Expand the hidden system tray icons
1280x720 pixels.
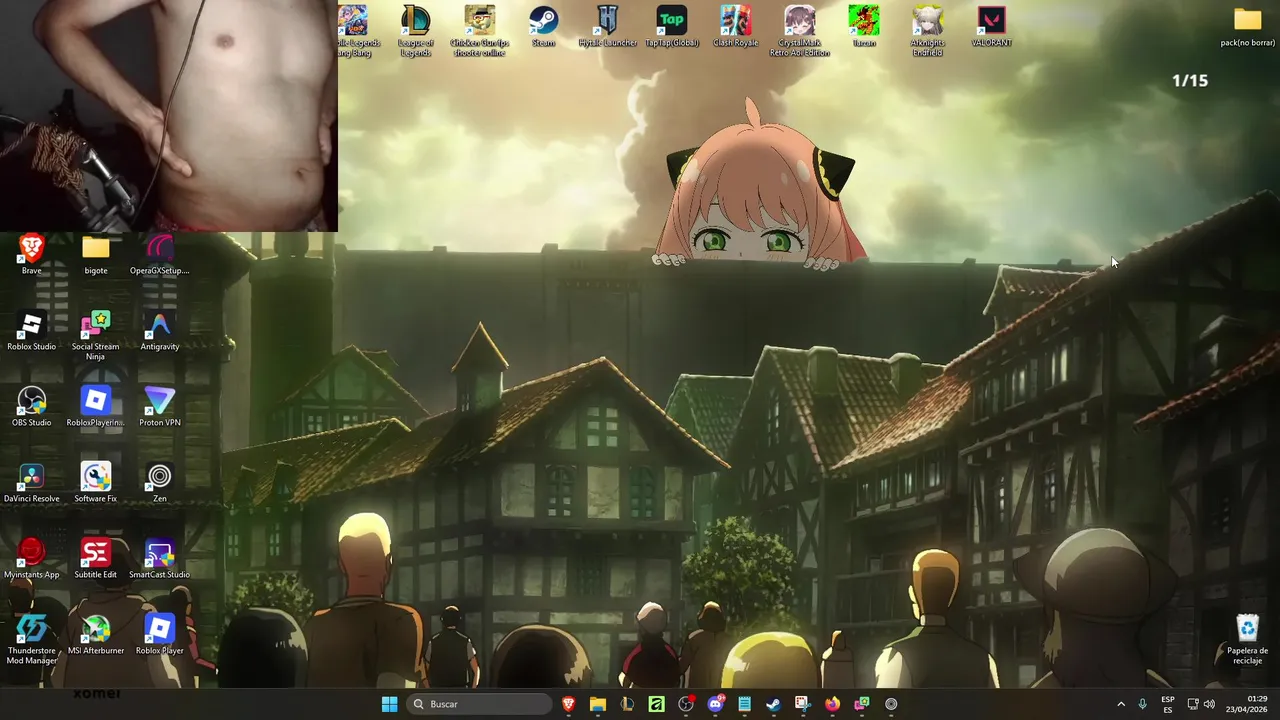tap(1121, 704)
